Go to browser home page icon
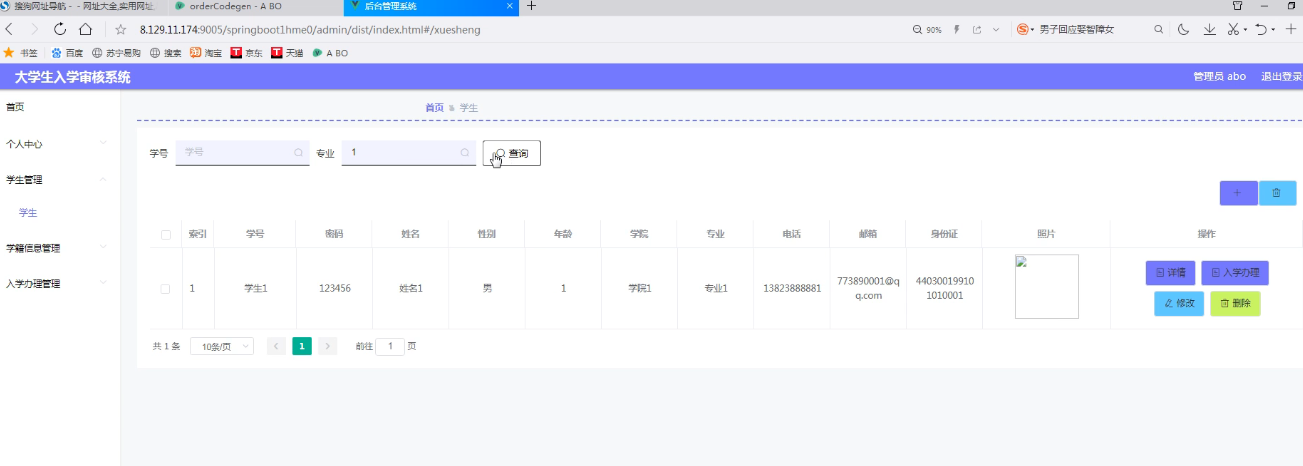Screen dimensions: 1303x466 [88, 30]
